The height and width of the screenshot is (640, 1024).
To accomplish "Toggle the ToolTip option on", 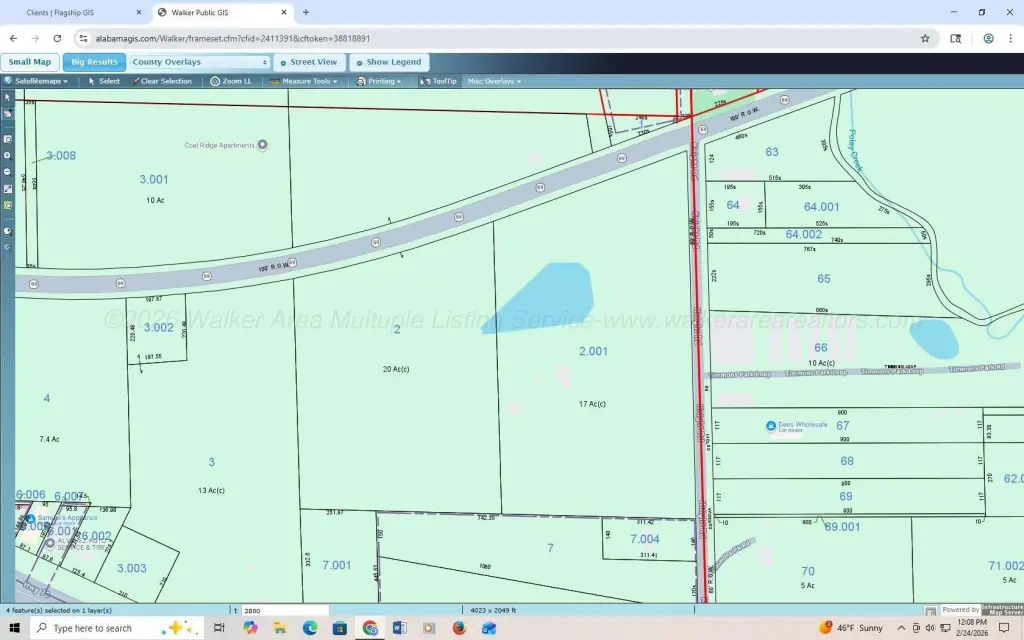I will pyautogui.click(x=439, y=81).
